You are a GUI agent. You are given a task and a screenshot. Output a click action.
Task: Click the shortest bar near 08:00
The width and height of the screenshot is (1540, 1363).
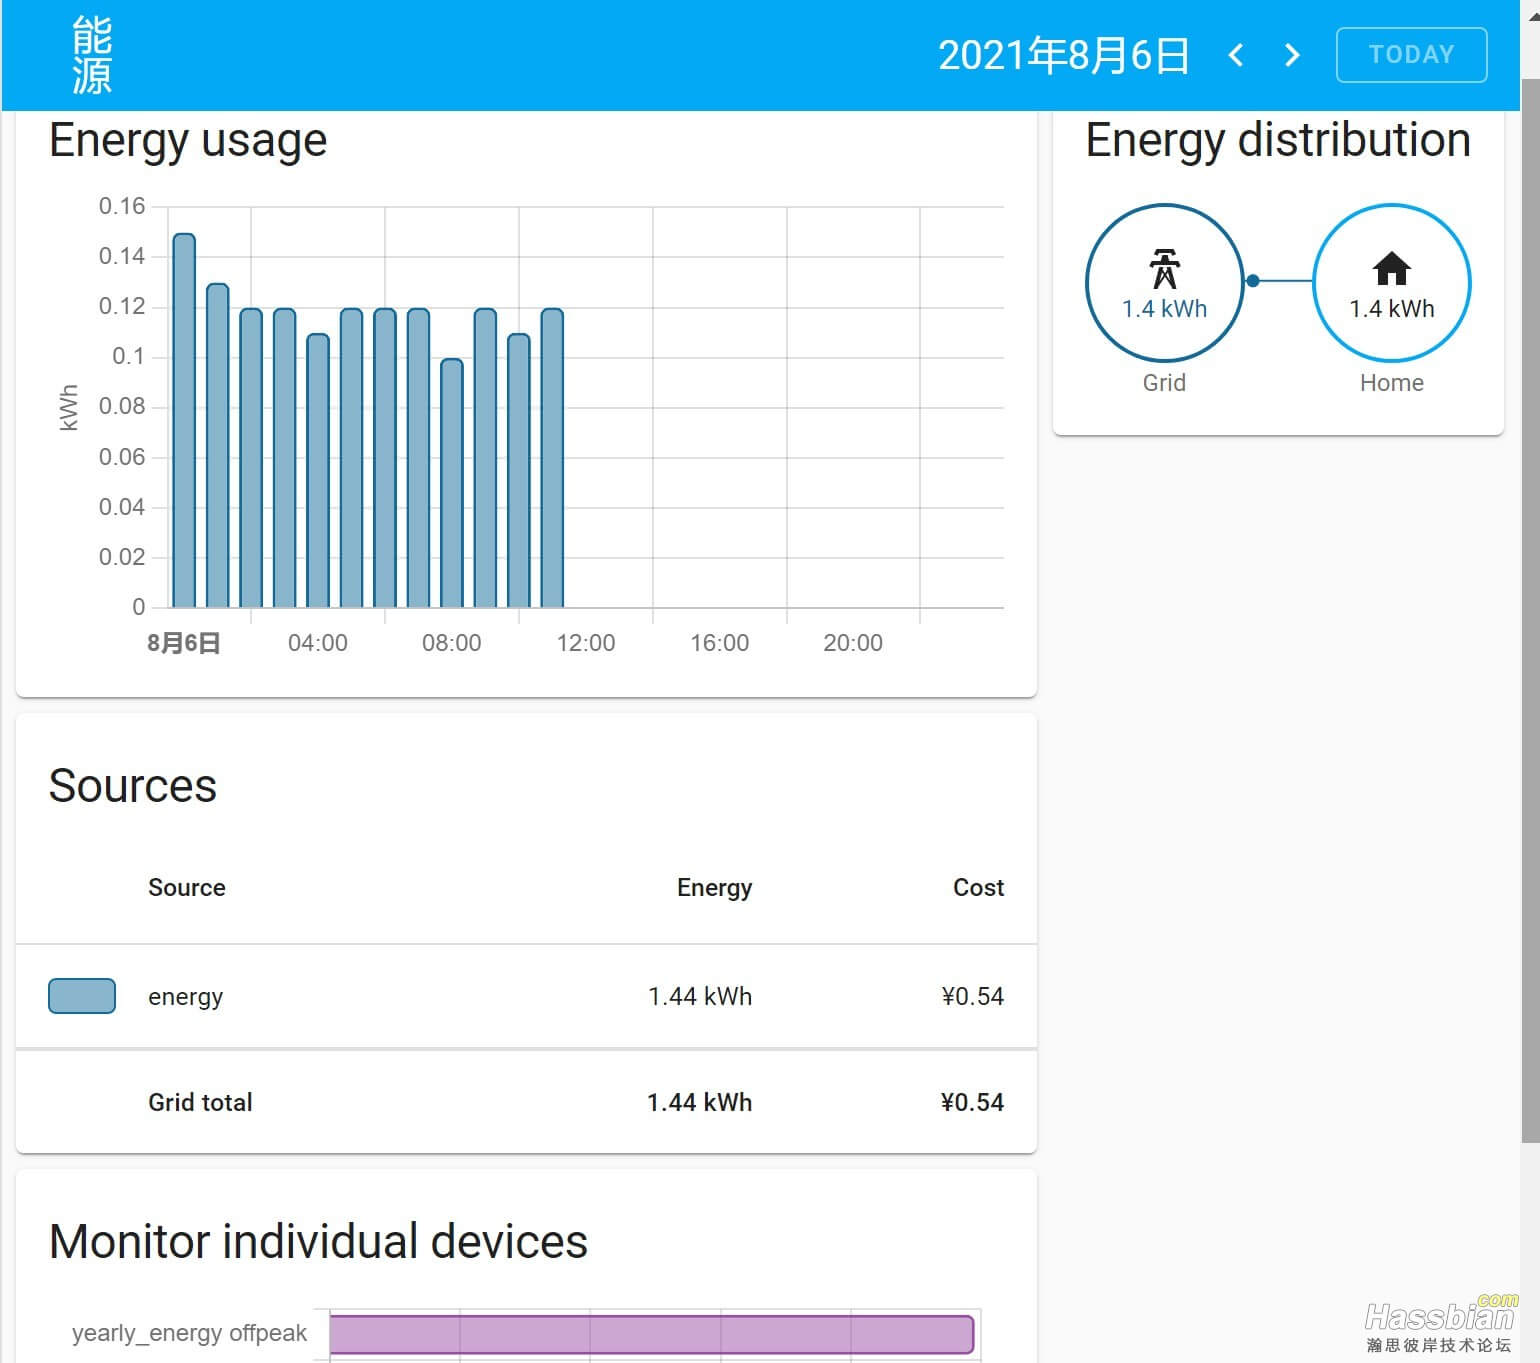(x=452, y=483)
